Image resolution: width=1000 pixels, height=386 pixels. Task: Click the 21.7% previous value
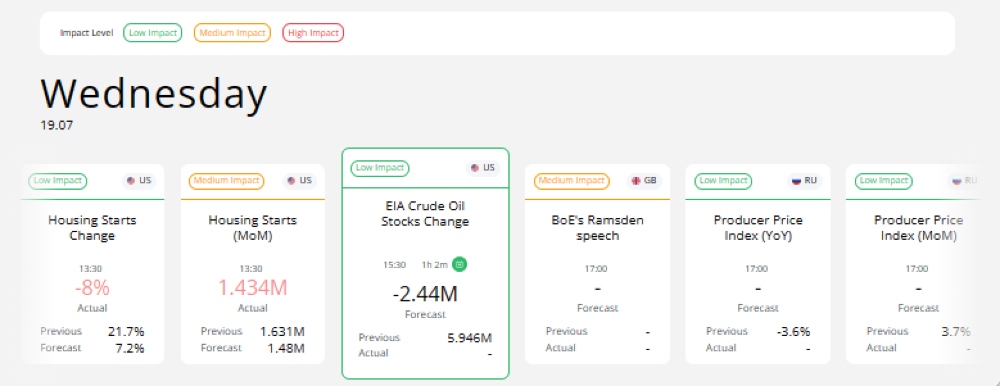click(126, 332)
